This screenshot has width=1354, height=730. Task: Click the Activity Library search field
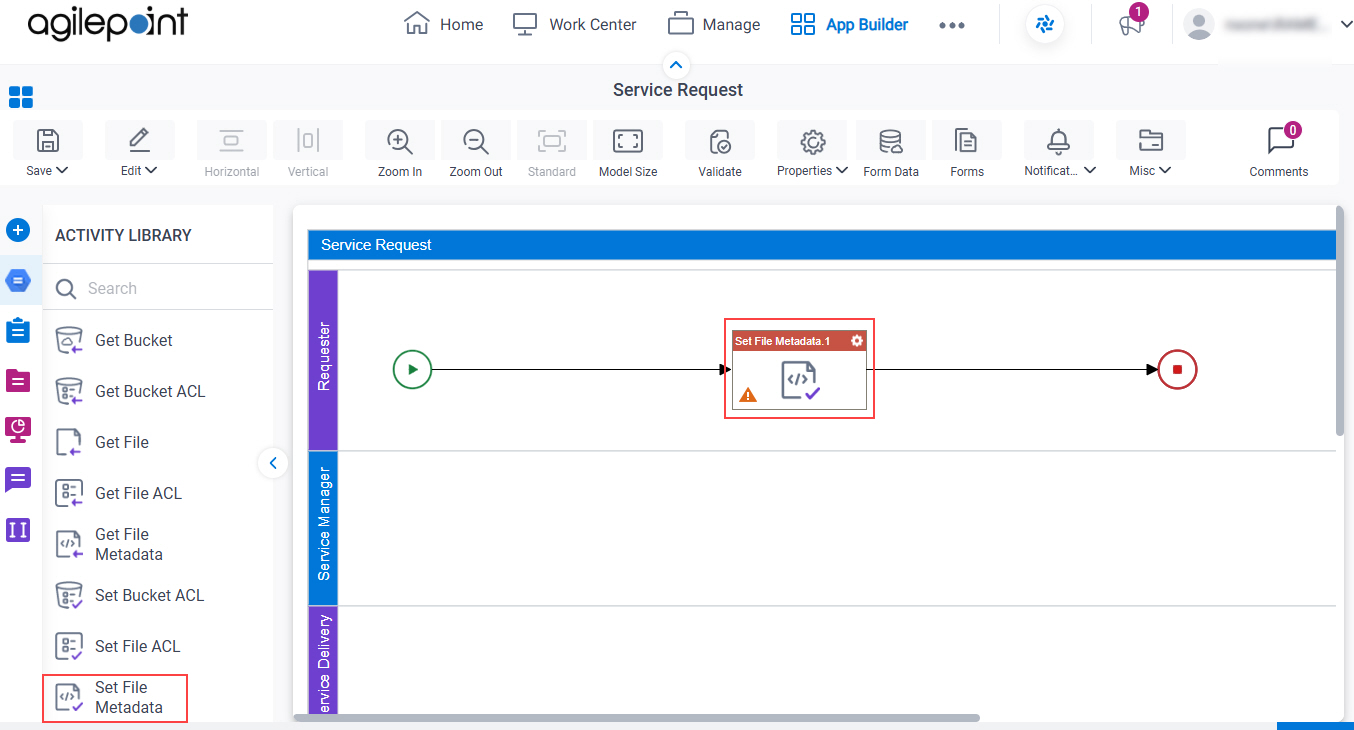[x=160, y=288]
